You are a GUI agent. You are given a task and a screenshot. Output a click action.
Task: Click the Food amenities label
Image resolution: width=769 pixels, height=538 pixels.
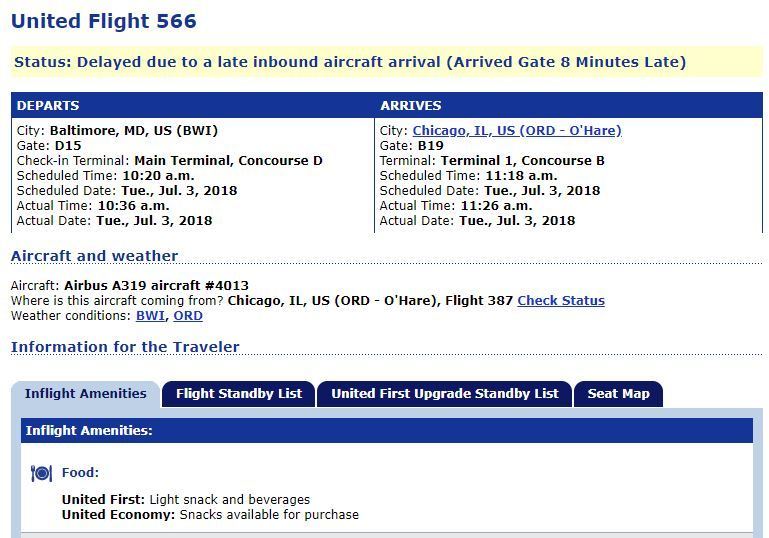(x=80, y=473)
